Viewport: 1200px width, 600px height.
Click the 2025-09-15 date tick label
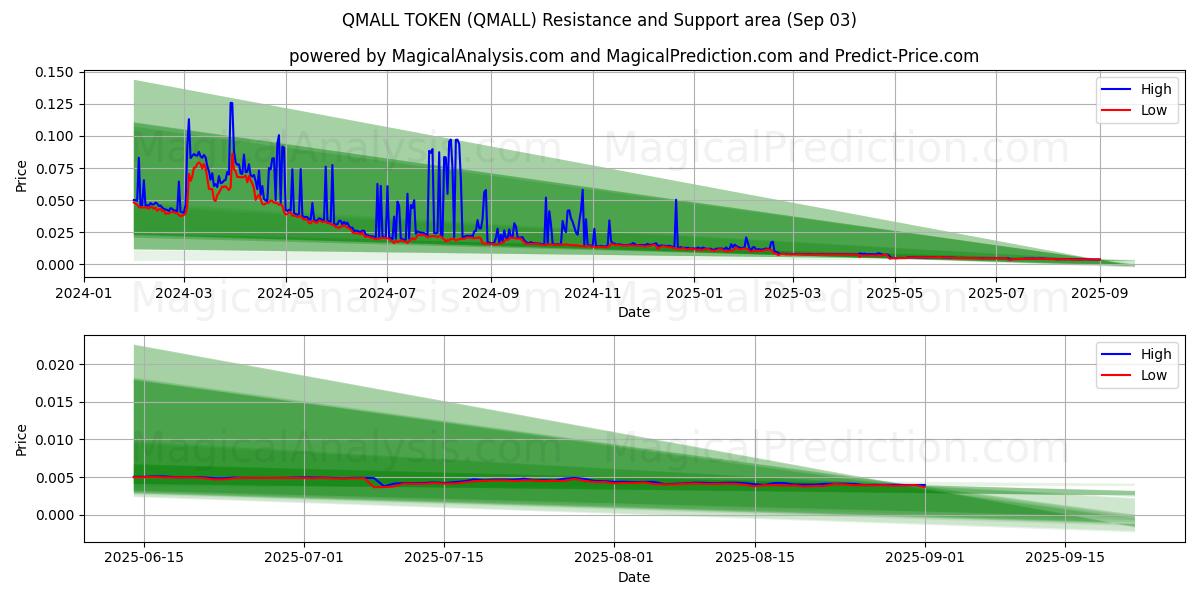(x=1066, y=558)
